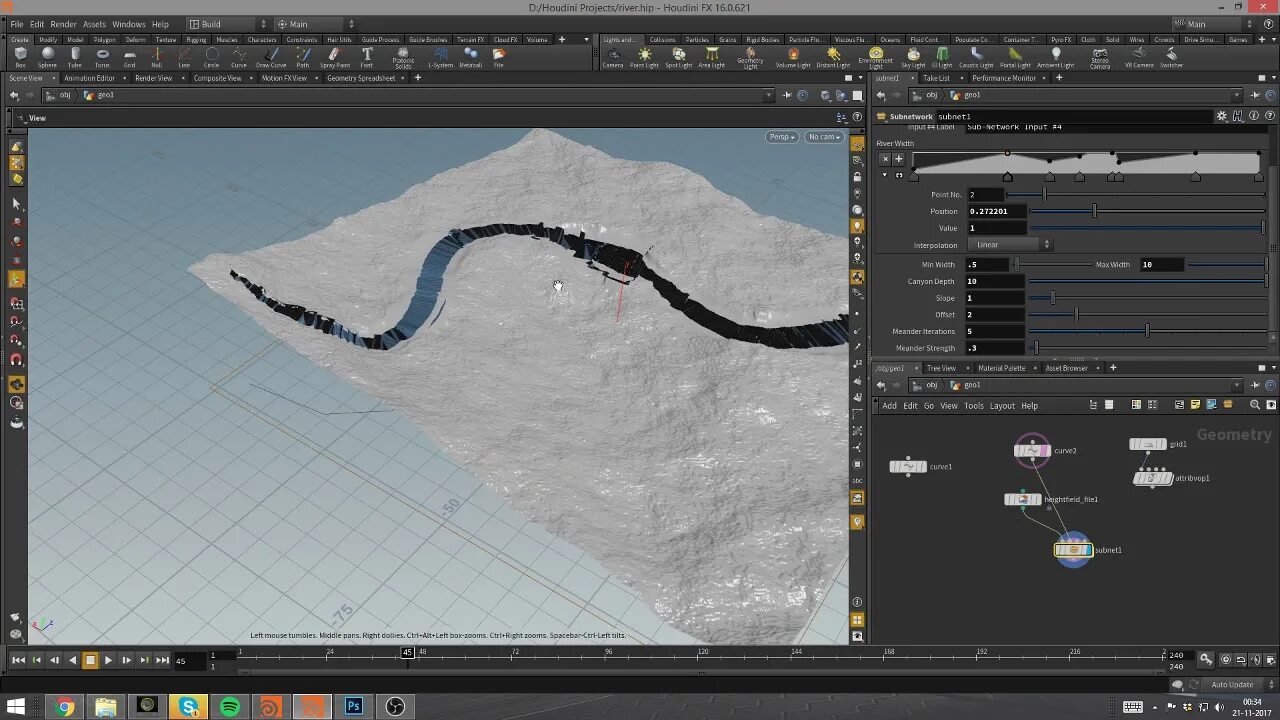Jump to the first frame on playbar
Image resolution: width=1280 pixels, height=720 pixels.
18,660
